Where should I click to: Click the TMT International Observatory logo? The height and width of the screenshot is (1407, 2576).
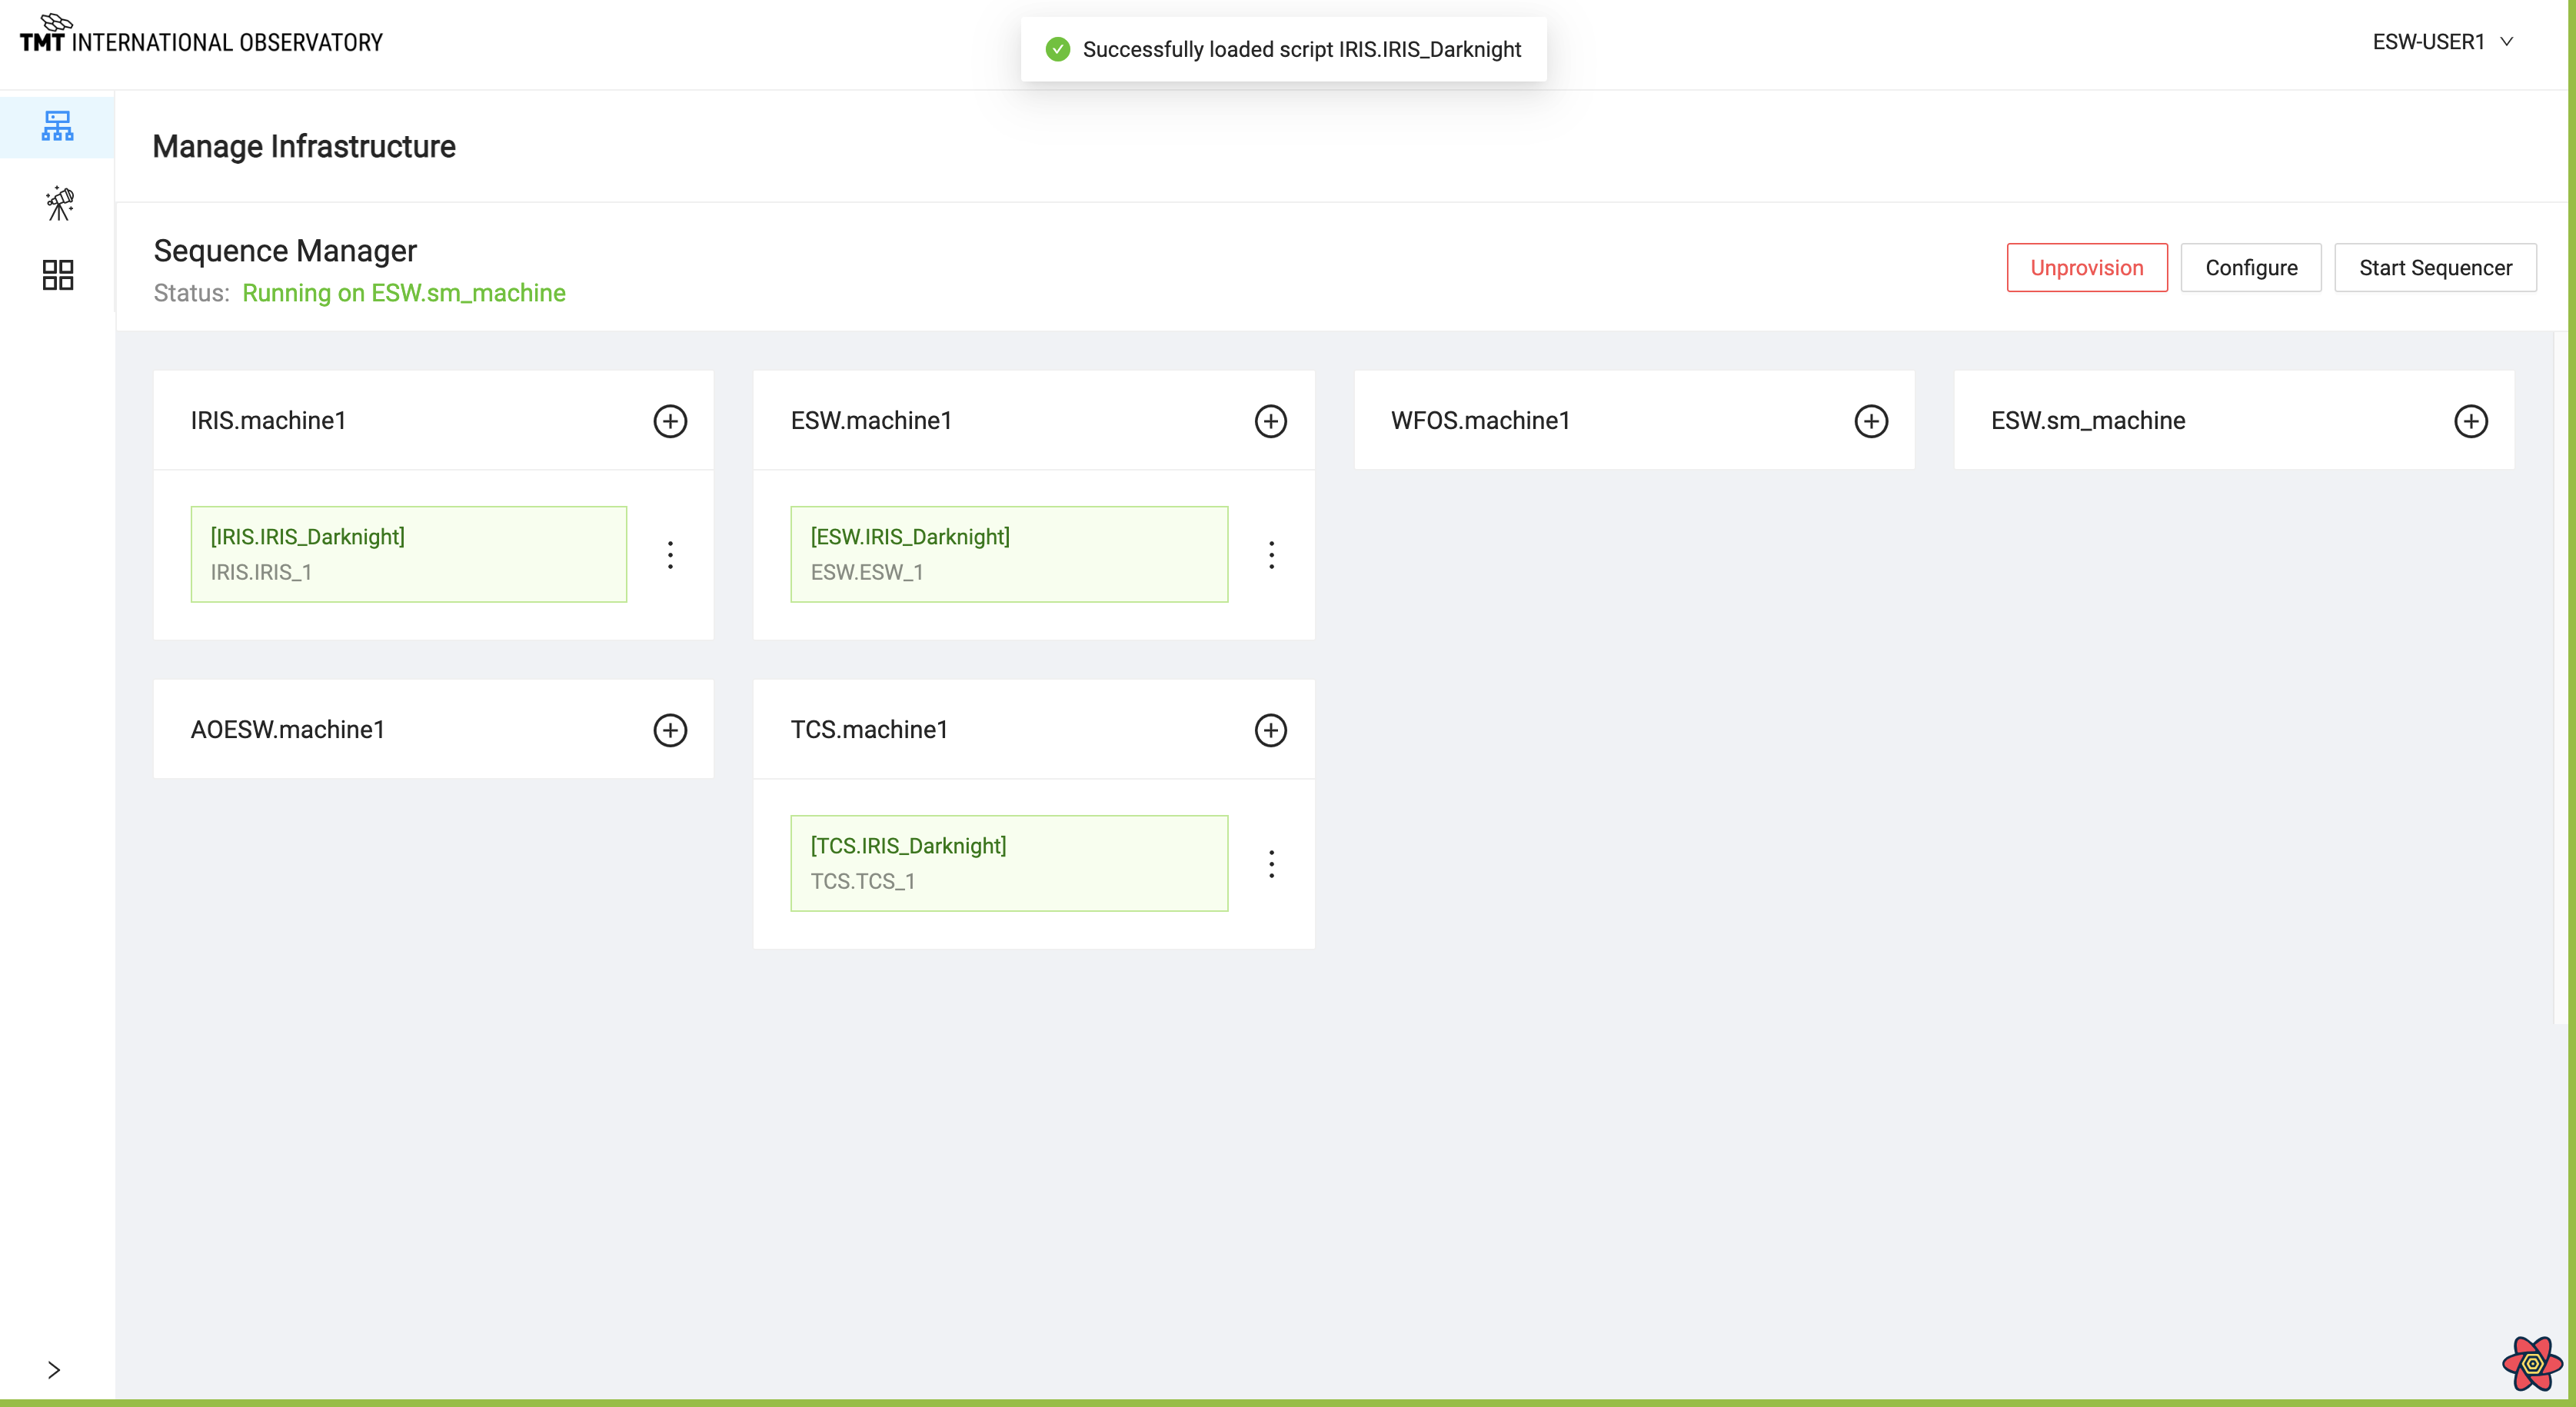(x=201, y=35)
